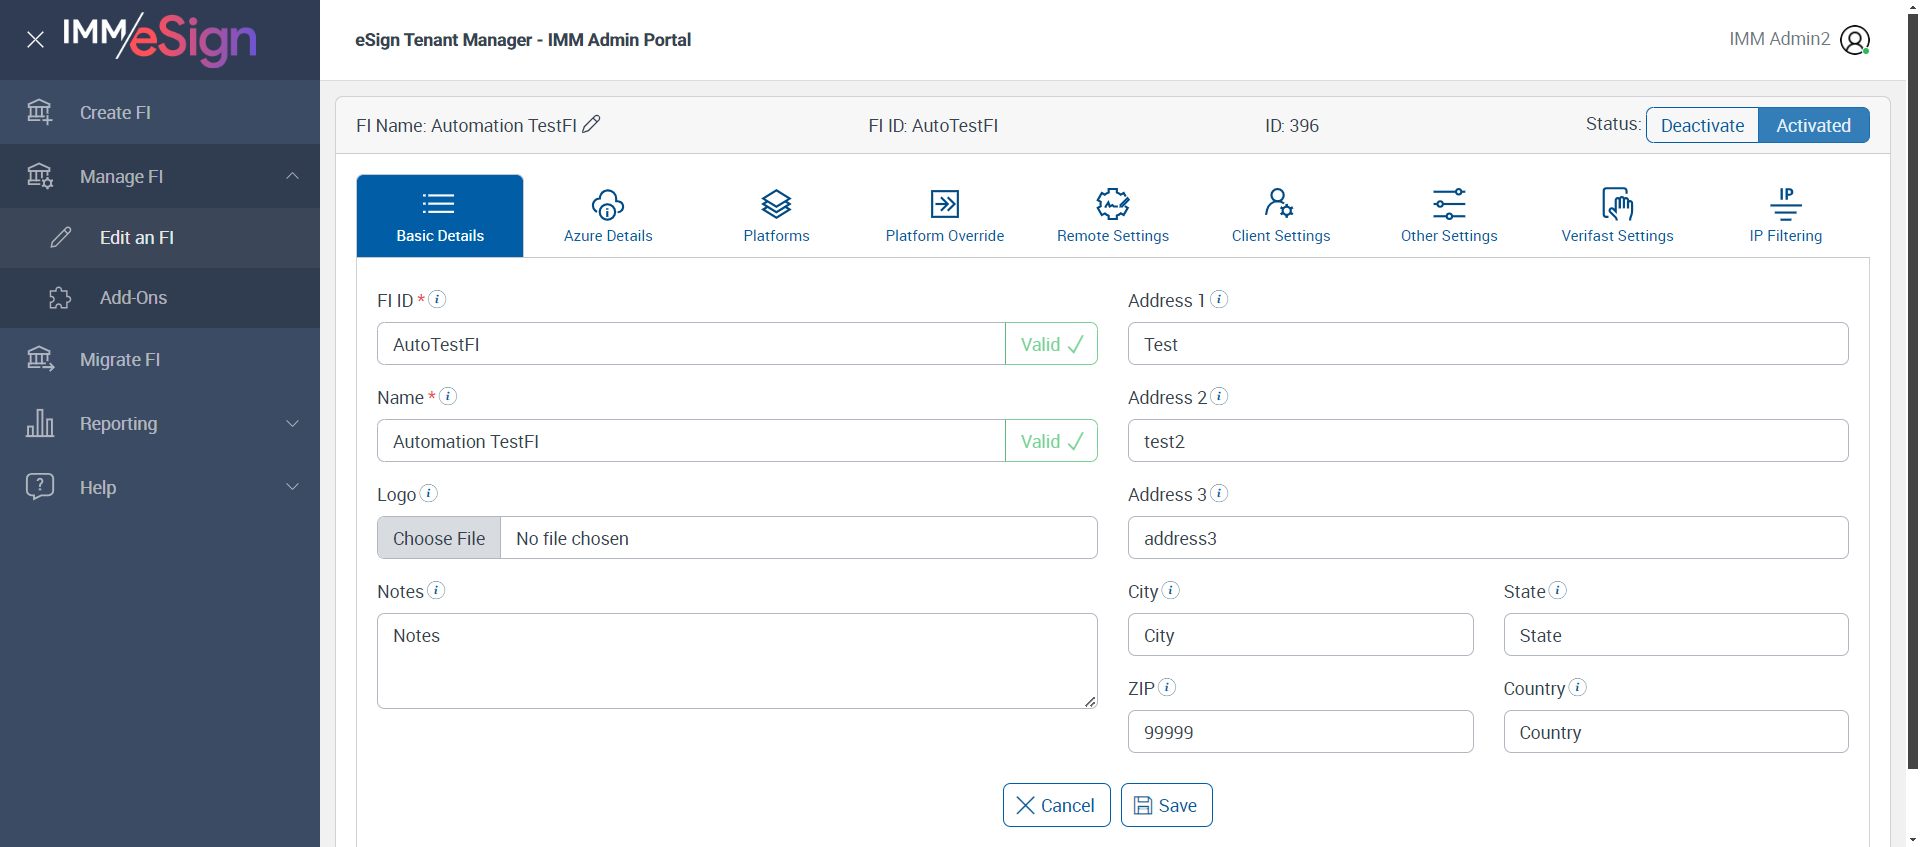
Task: Open Add-Ons in the sidebar
Action: [x=133, y=298]
